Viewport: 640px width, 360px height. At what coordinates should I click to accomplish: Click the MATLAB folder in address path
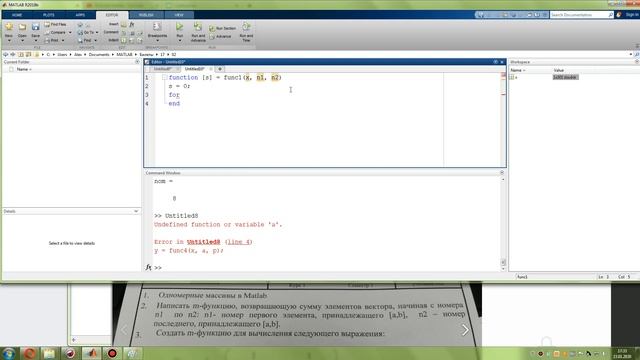click(x=124, y=54)
